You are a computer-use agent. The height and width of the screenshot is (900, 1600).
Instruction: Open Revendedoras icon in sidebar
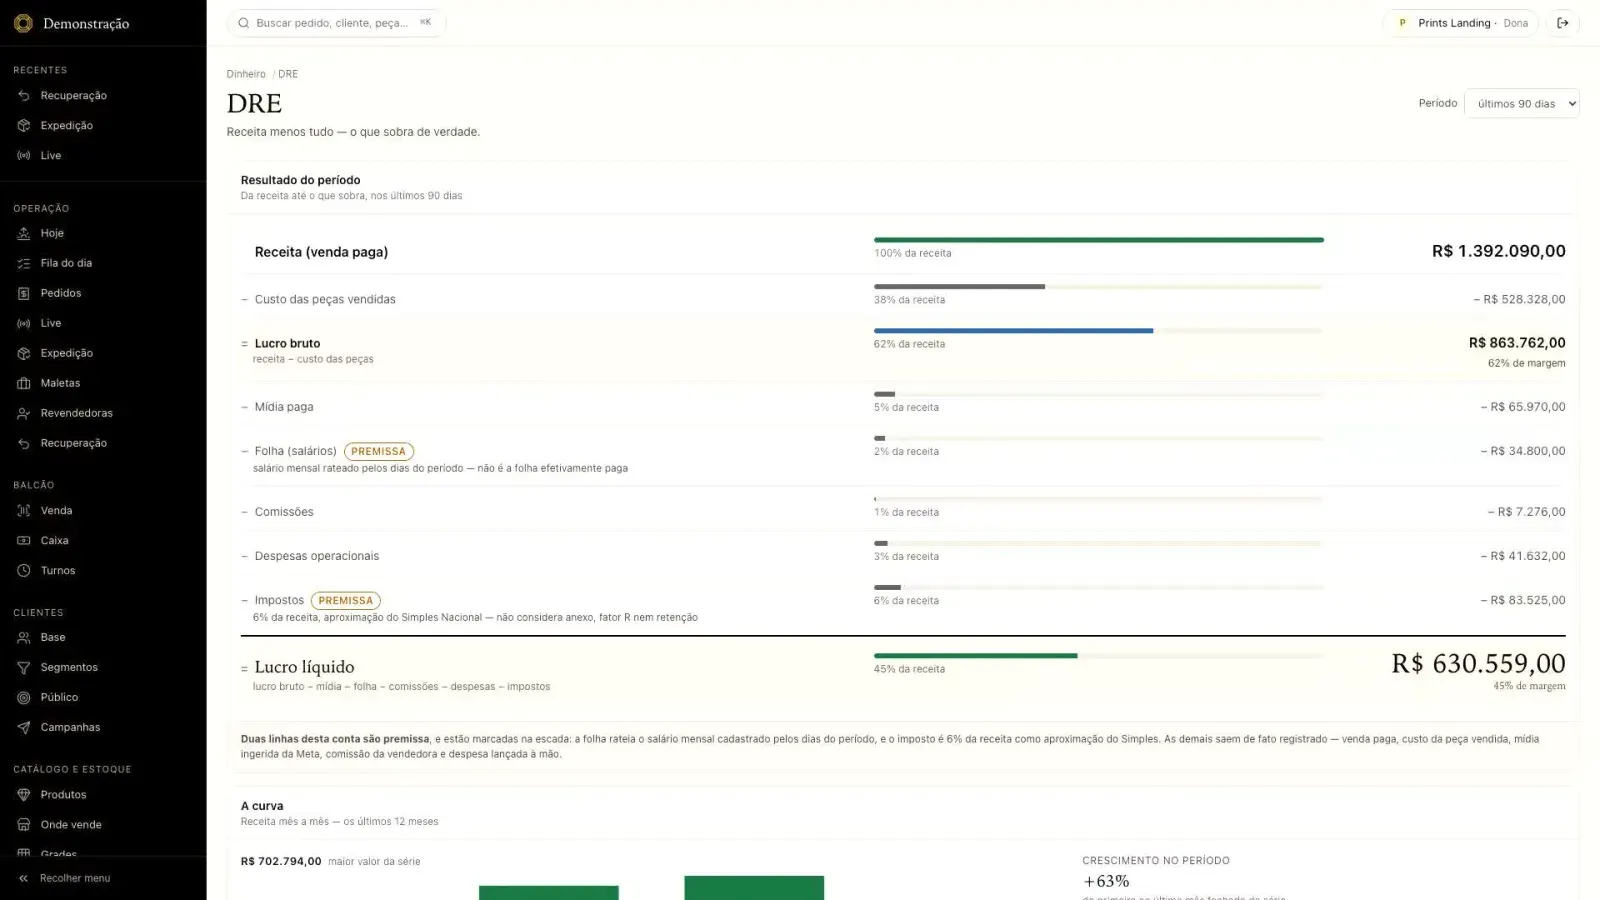click(24, 413)
